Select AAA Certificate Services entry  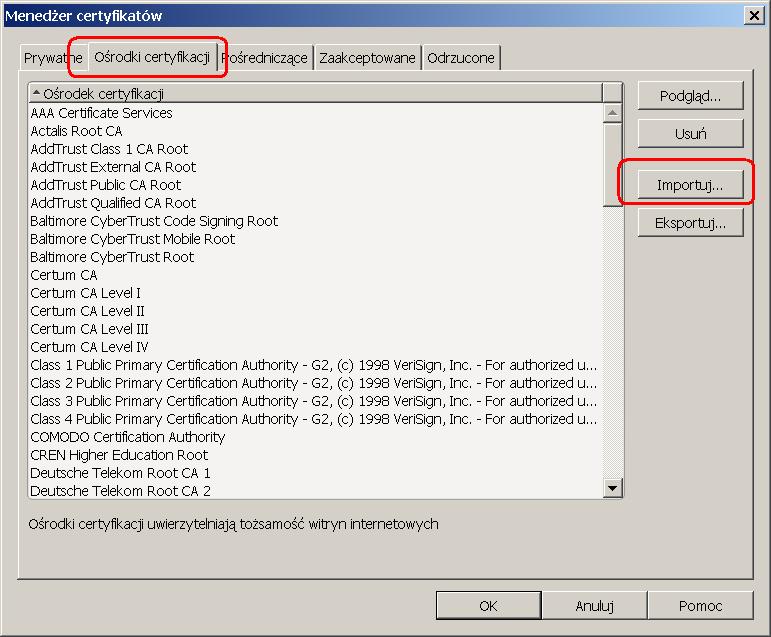pos(102,113)
